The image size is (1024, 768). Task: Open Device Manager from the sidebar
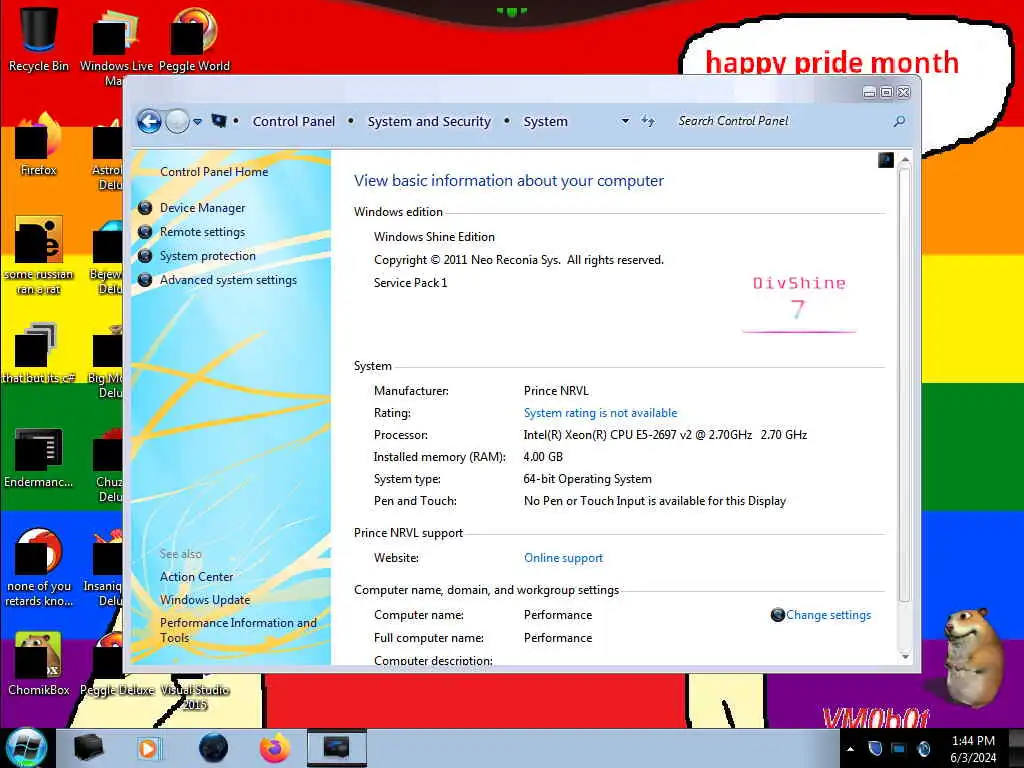202,208
